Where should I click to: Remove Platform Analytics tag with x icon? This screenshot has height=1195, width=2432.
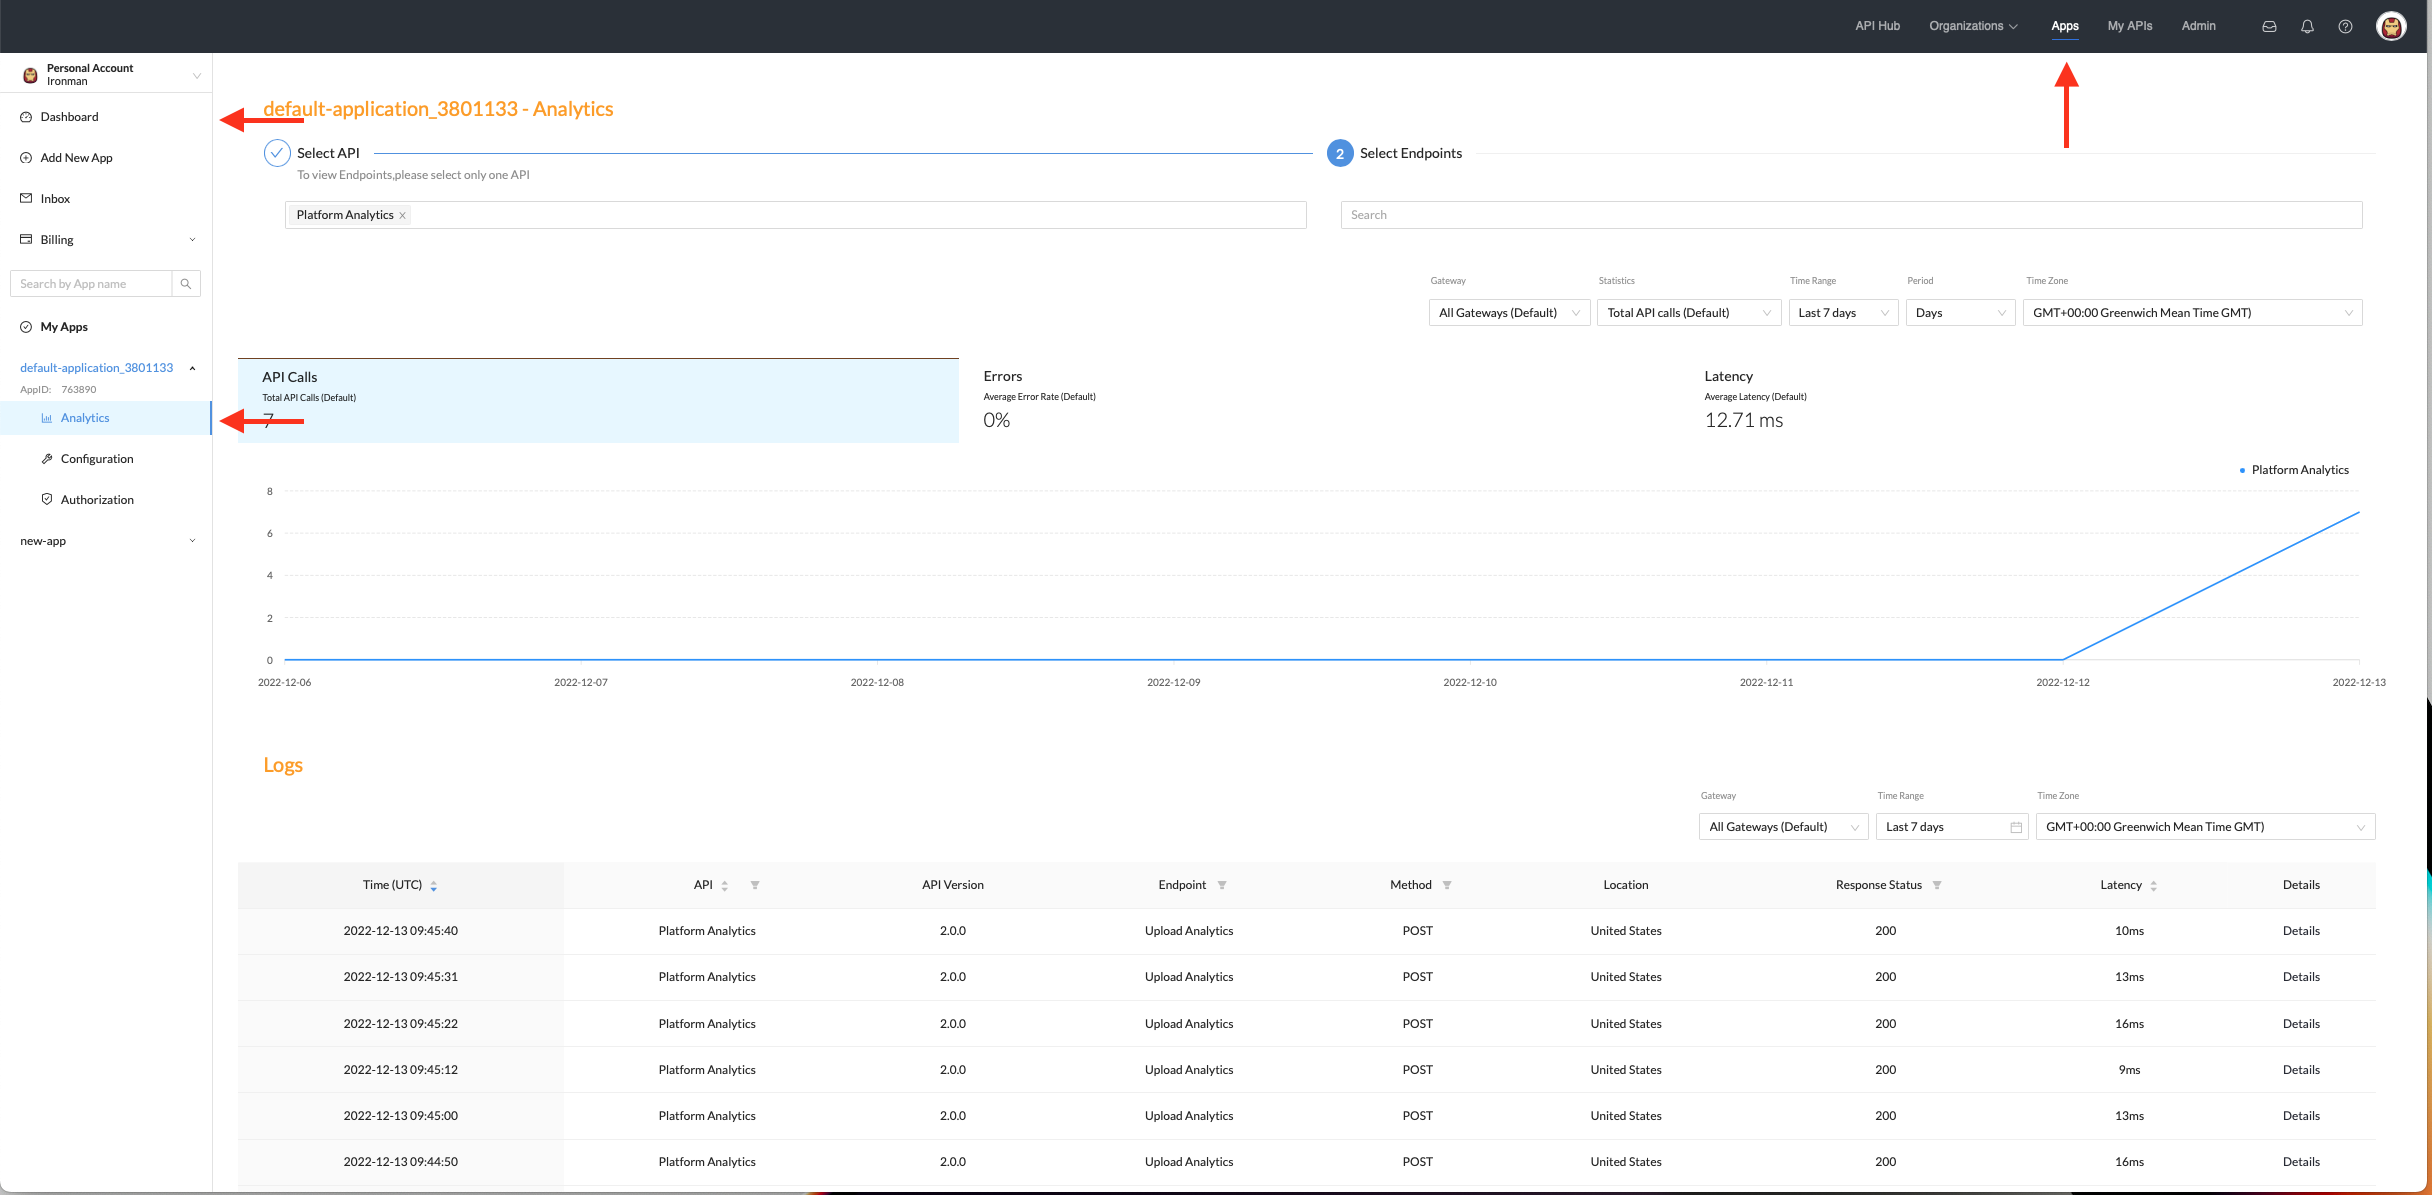(403, 216)
